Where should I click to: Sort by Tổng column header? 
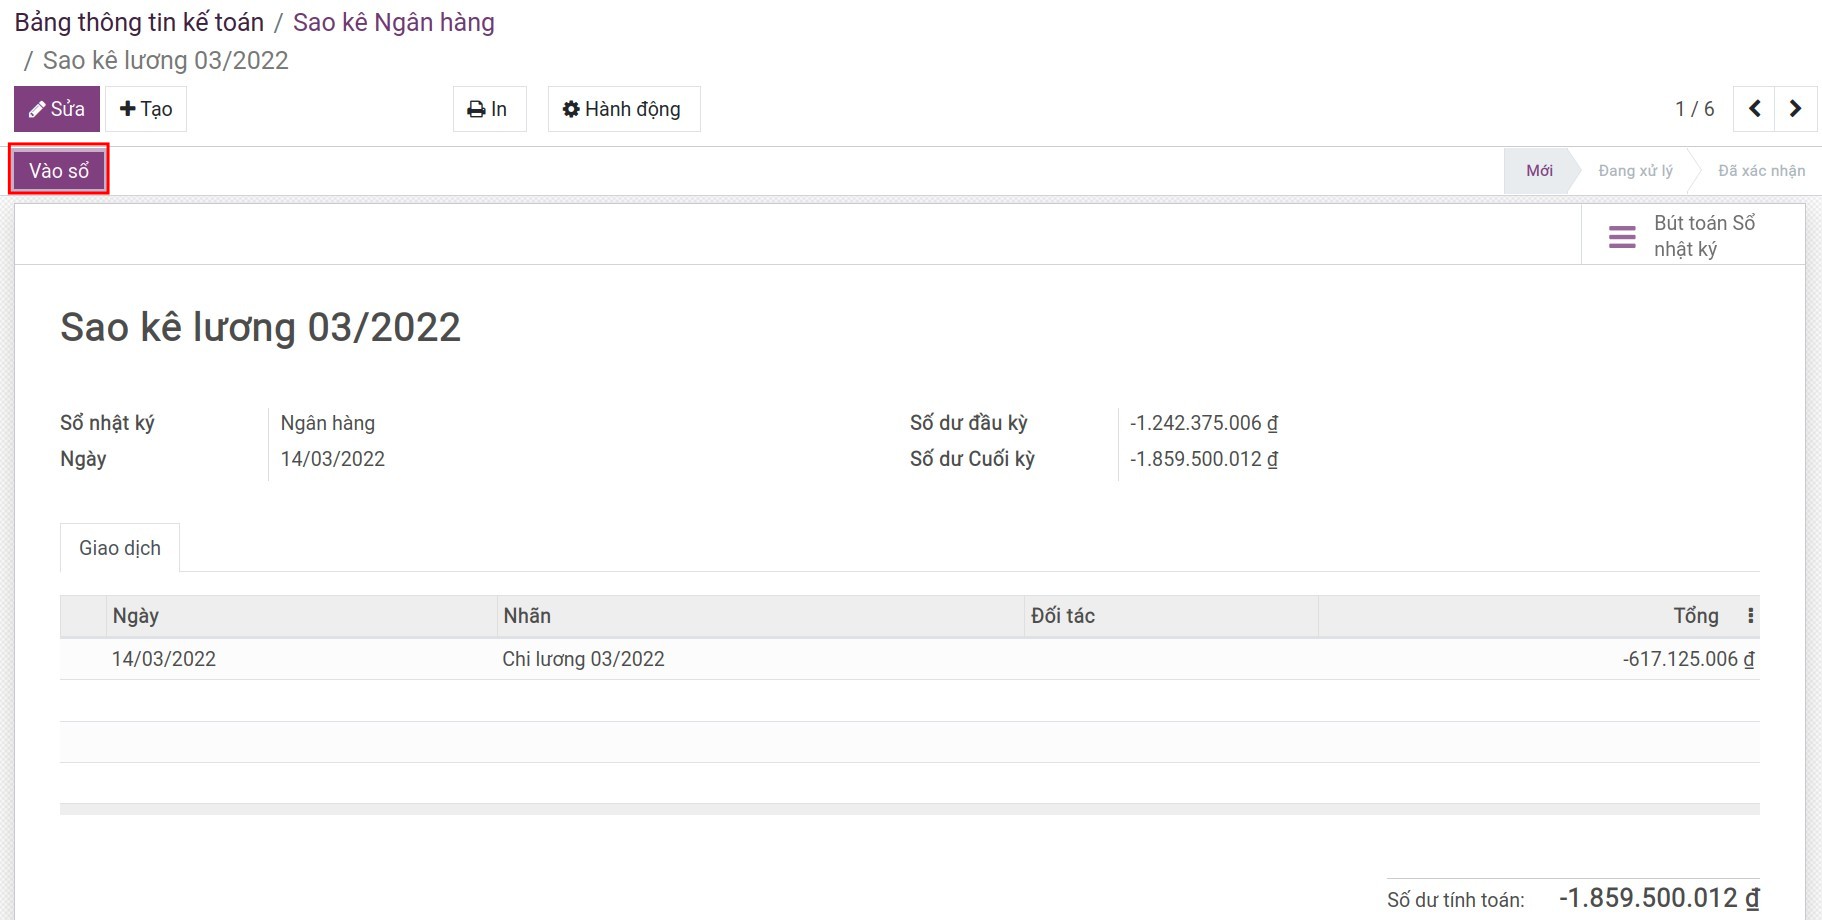tap(1695, 616)
